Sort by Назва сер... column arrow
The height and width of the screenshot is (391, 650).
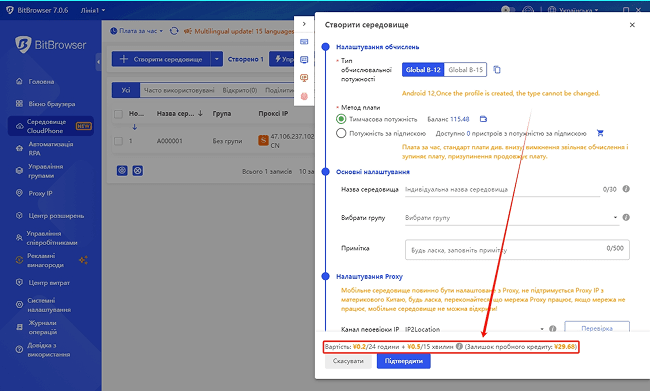(201, 114)
